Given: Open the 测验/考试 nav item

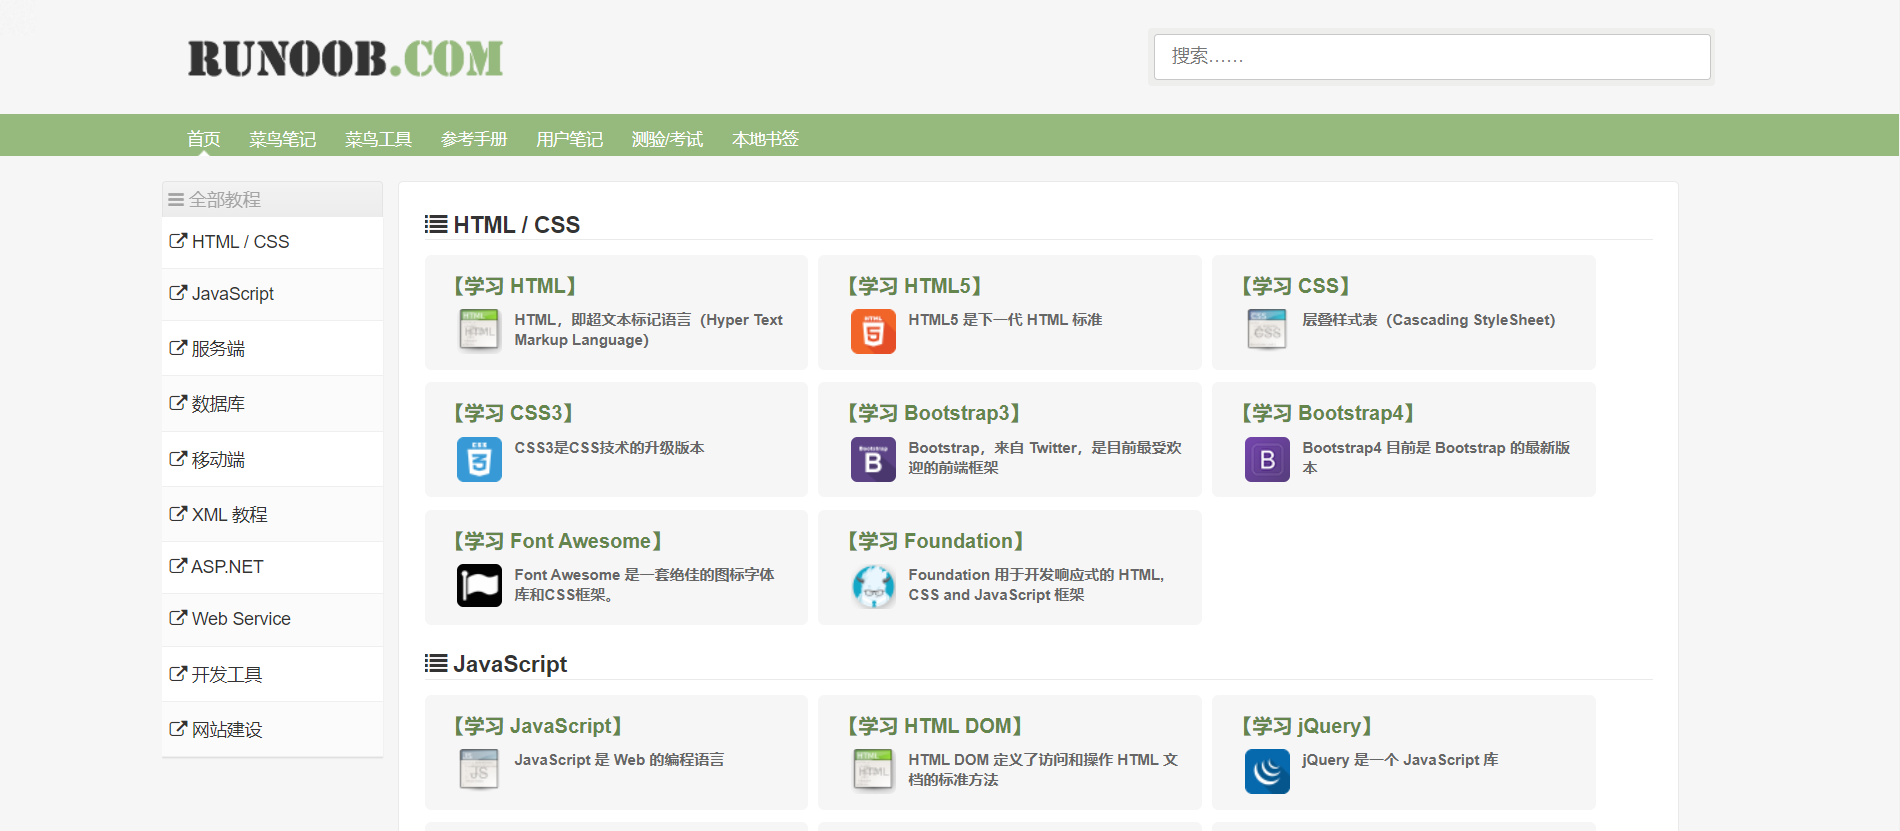Looking at the screenshot, I should (x=668, y=139).
